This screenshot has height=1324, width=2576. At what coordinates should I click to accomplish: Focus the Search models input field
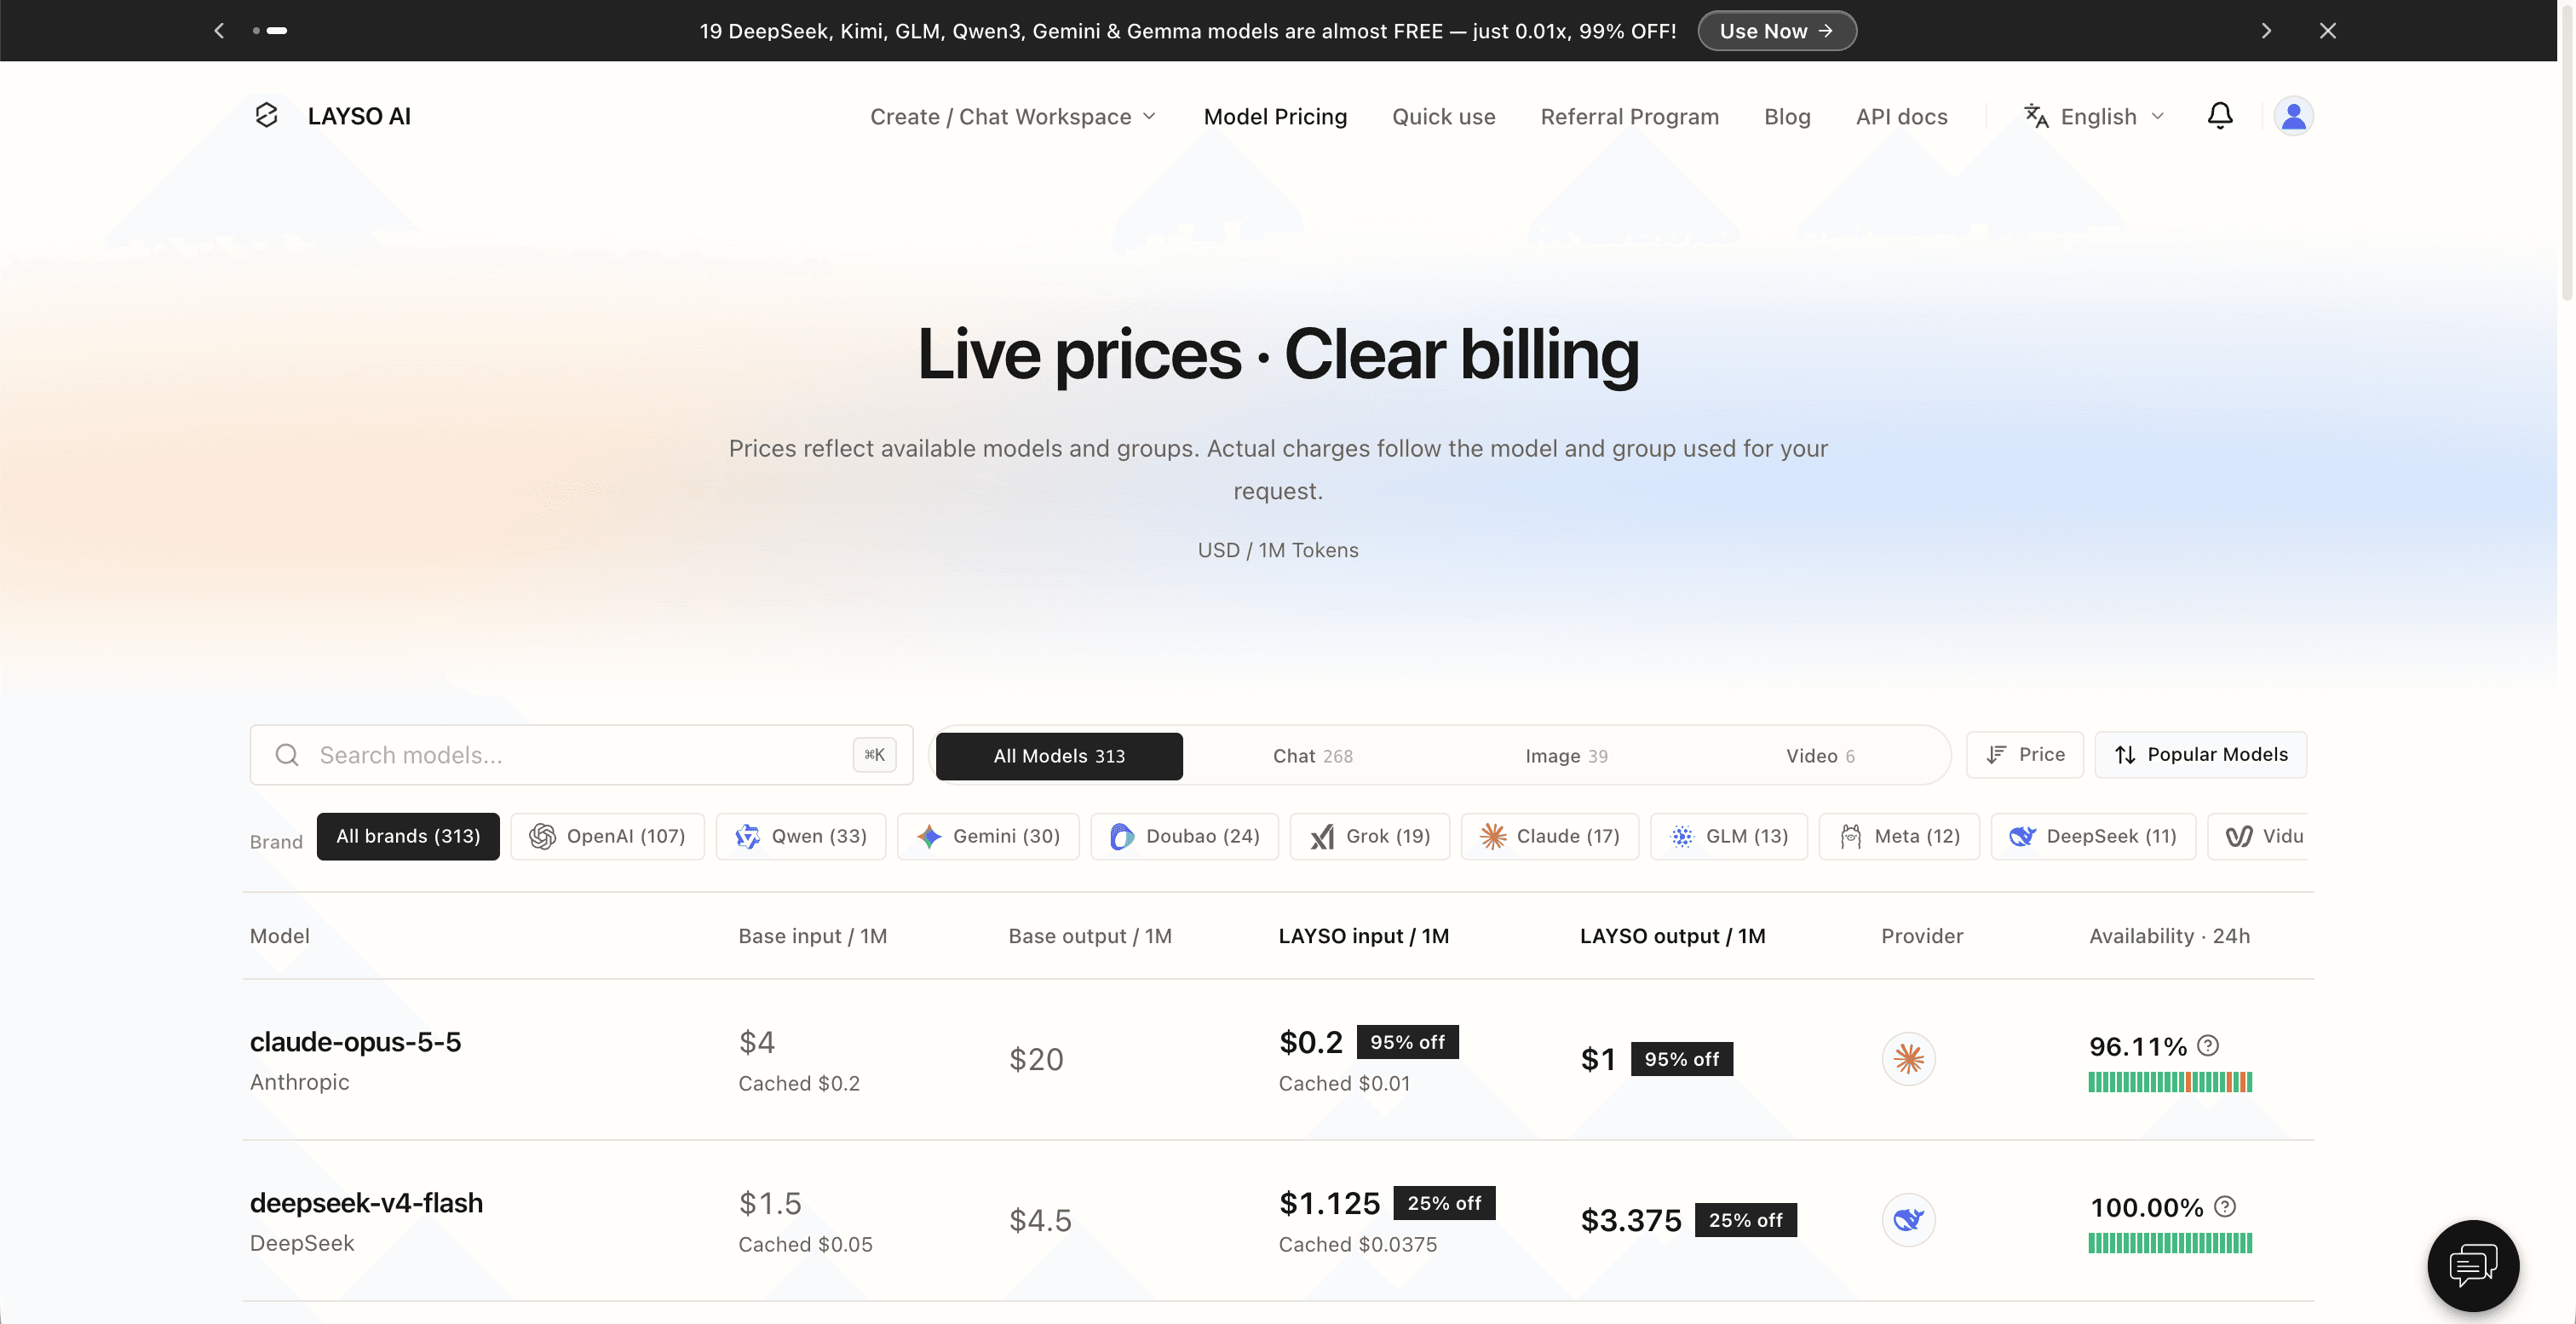[581, 755]
